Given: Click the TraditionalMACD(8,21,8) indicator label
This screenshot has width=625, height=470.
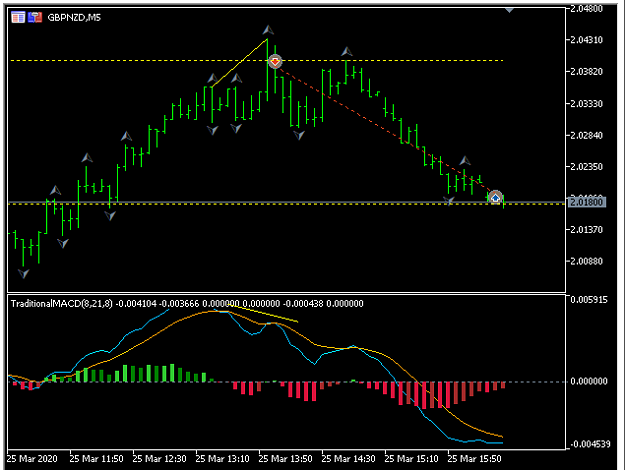Looking at the screenshot, I should [62, 304].
